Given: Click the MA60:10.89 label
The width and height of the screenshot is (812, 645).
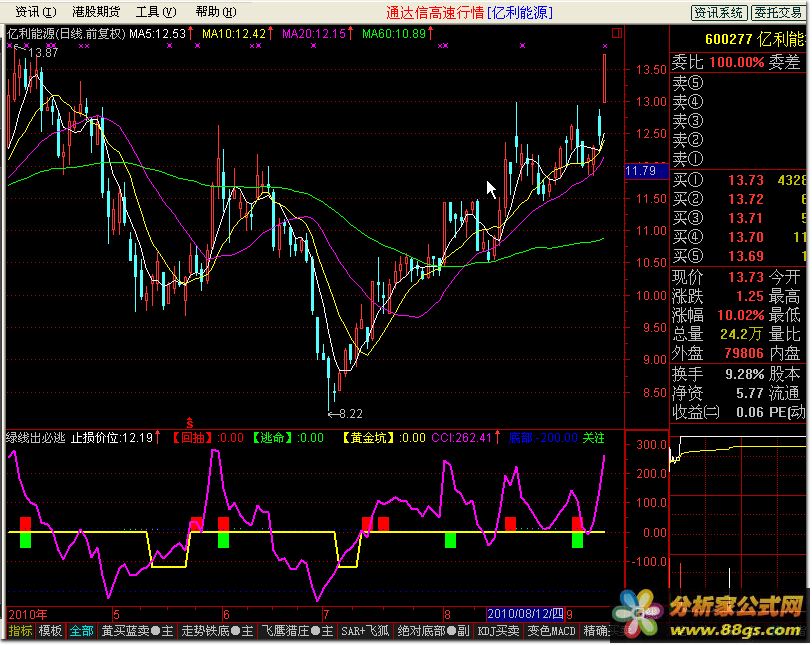Looking at the screenshot, I should coord(394,34).
